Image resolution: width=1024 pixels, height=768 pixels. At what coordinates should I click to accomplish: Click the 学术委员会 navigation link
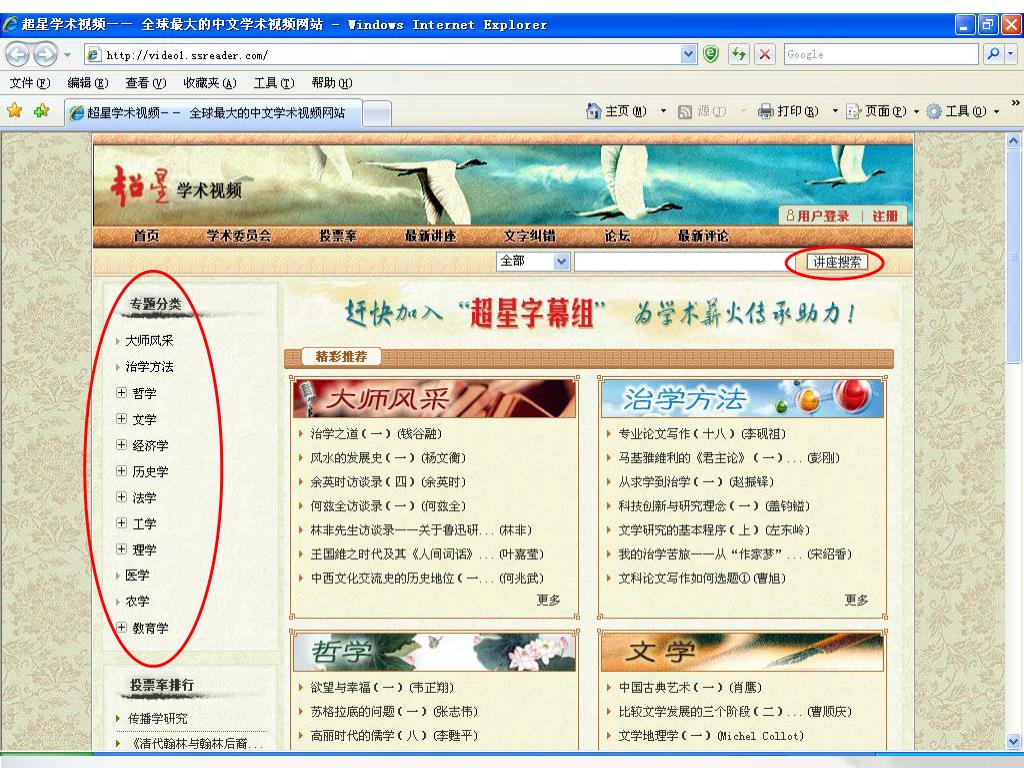239,236
